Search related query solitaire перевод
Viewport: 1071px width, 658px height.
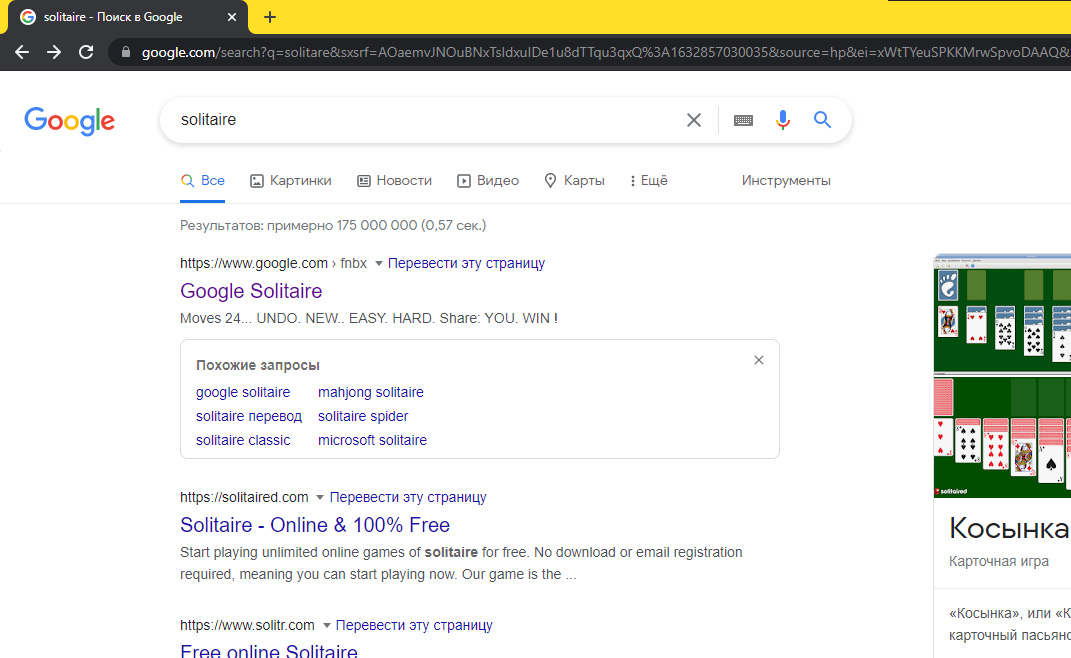pos(249,416)
